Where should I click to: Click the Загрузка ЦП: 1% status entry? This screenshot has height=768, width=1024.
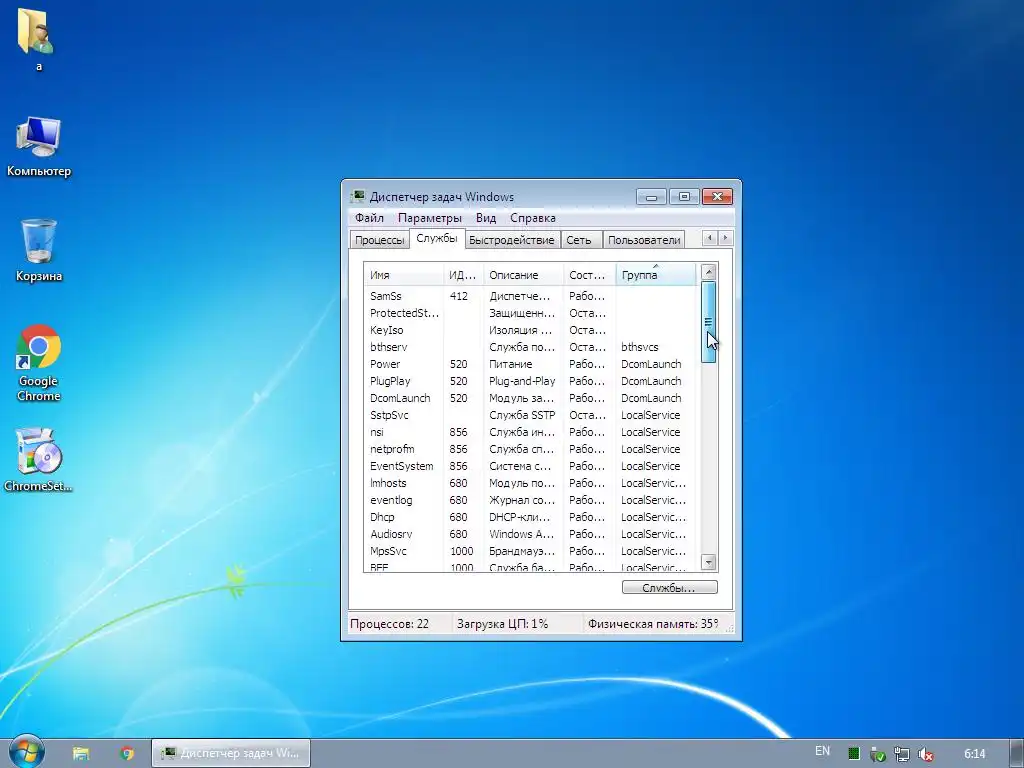502,624
